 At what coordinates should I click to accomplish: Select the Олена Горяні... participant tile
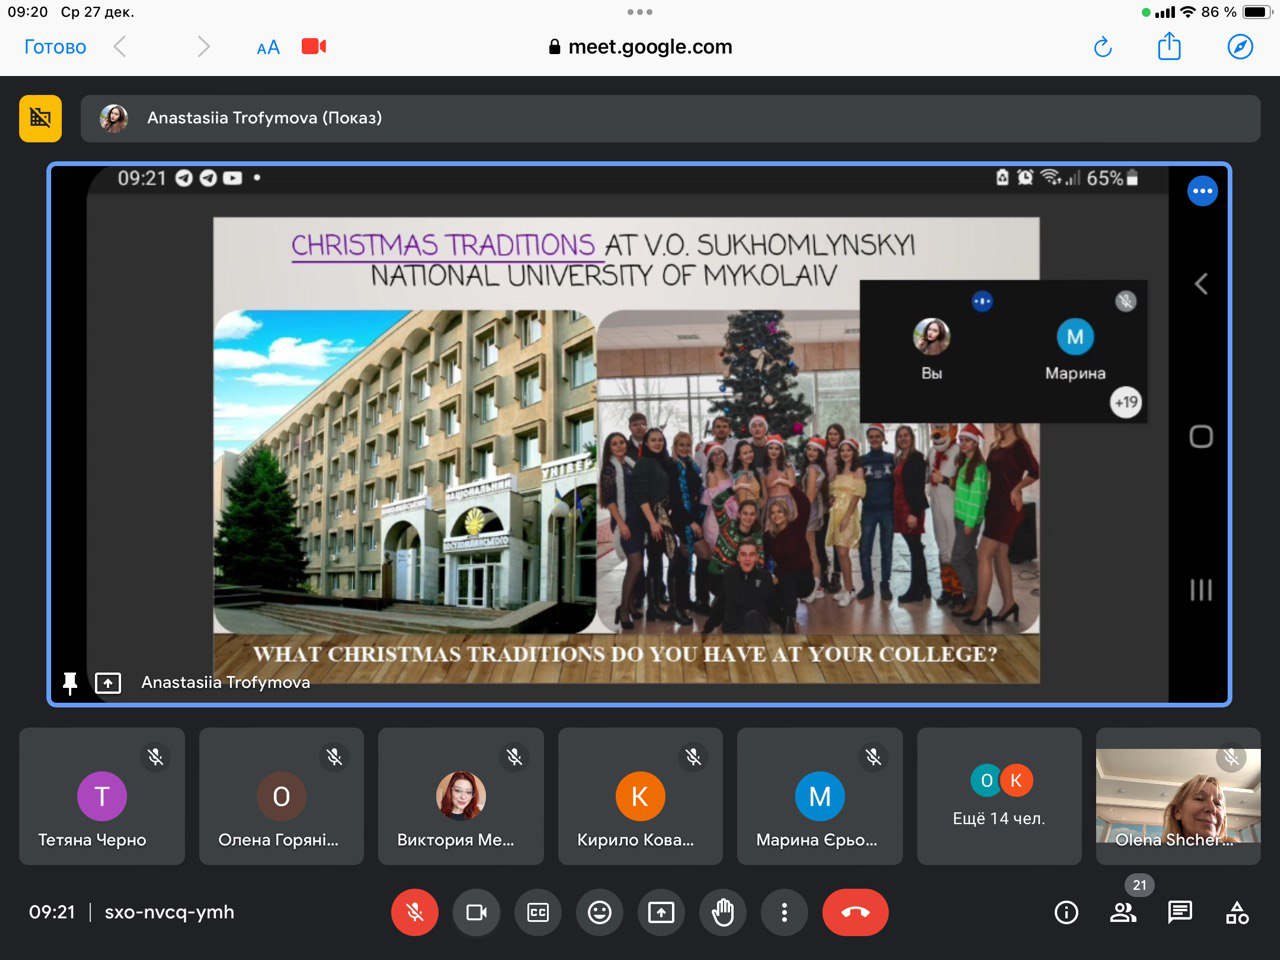[281, 796]
